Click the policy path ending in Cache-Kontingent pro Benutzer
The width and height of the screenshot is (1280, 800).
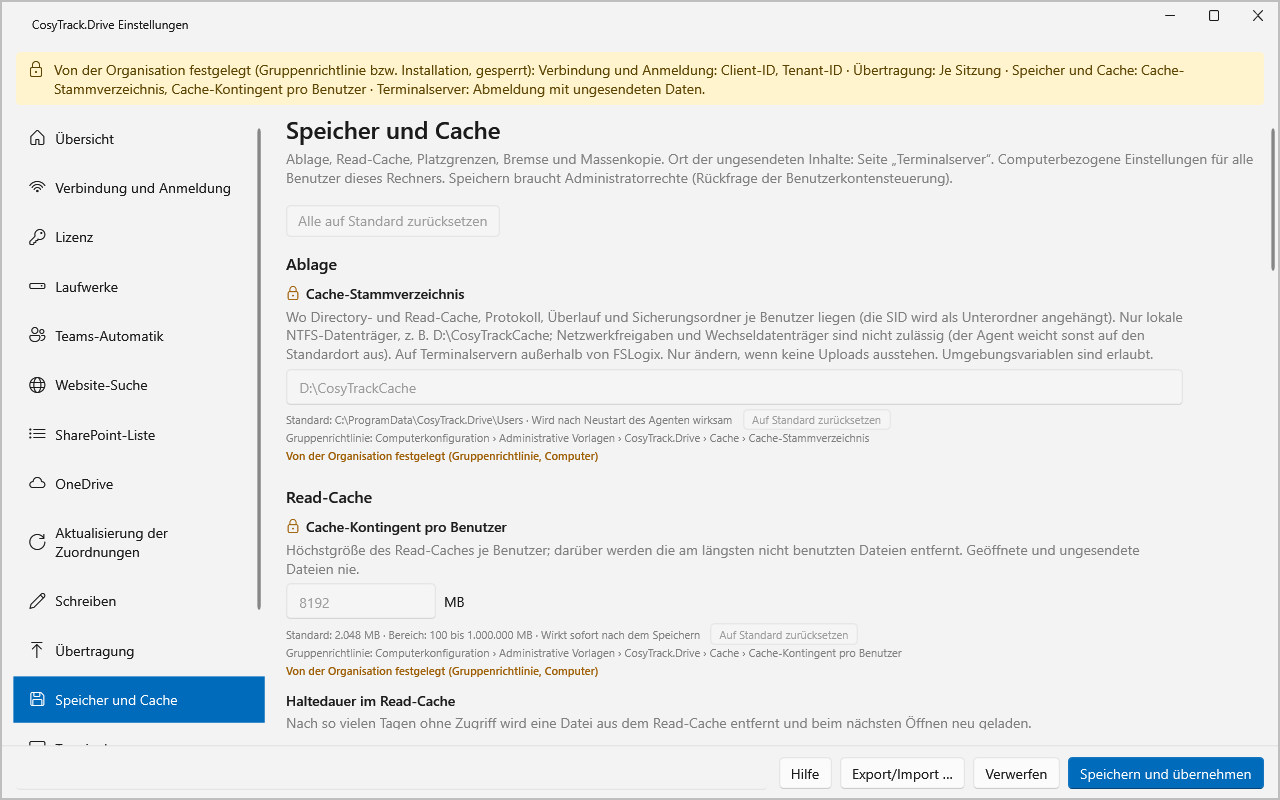pos(594,653)
